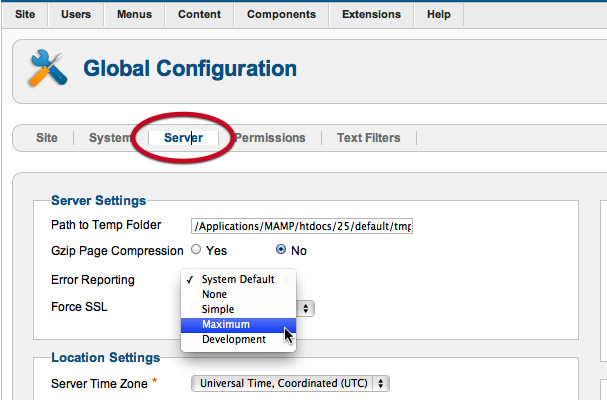Open the Menus menu
Viewport: 607px width, 400px height.
coord(134,14)
